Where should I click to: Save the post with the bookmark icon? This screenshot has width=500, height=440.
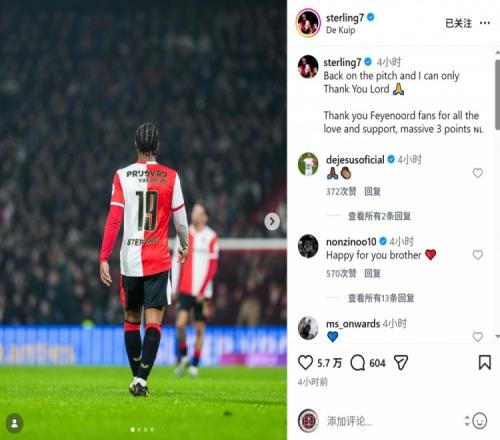tap(485, 363)
